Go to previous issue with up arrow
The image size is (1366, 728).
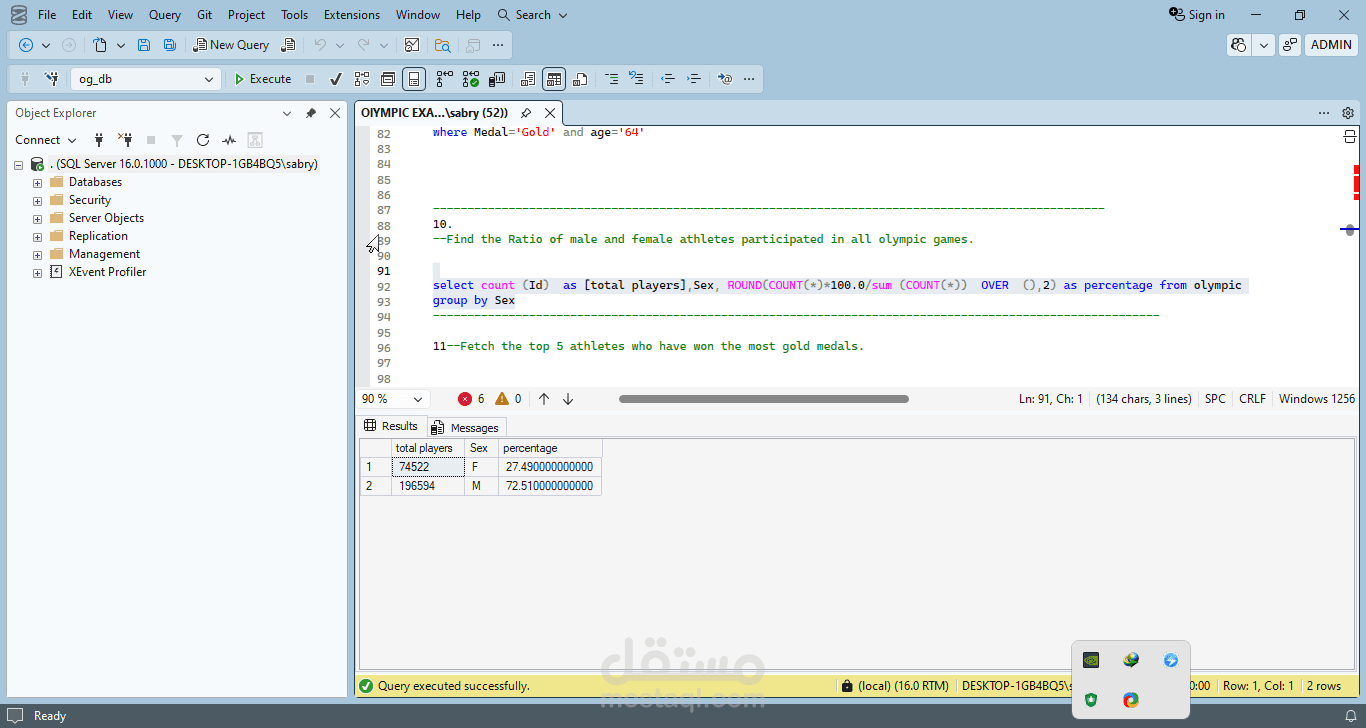pyautogui.click(x=544, y=399)
